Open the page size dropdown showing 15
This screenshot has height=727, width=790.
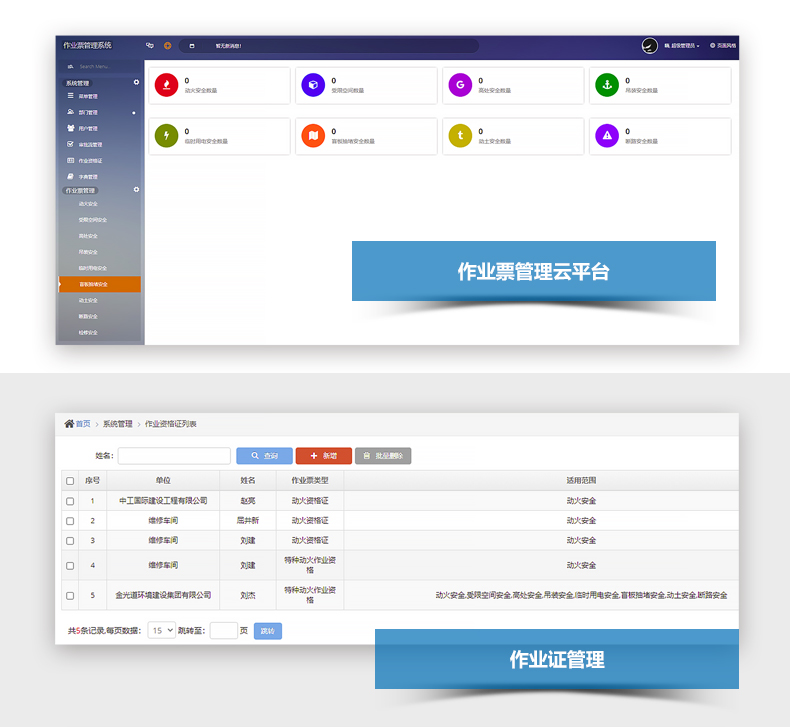pos(161,631)
